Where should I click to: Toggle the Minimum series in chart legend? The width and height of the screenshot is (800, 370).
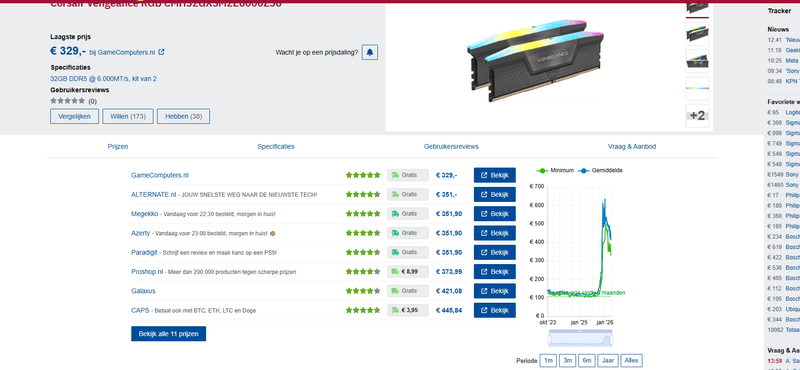555,170
